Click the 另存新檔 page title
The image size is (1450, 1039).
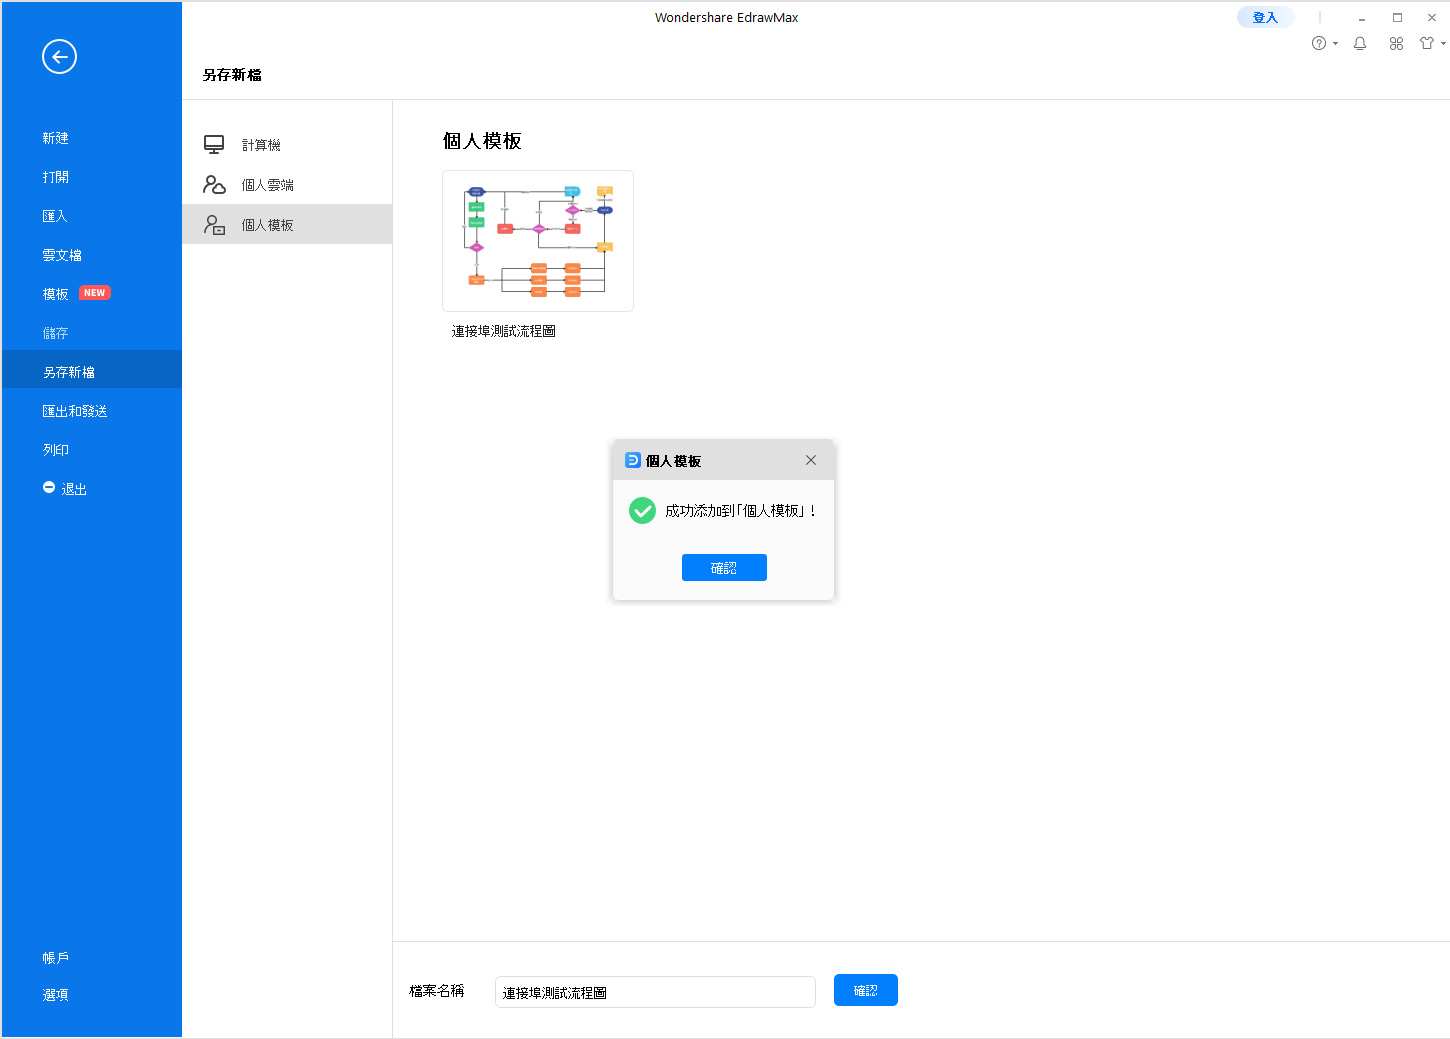232,75
